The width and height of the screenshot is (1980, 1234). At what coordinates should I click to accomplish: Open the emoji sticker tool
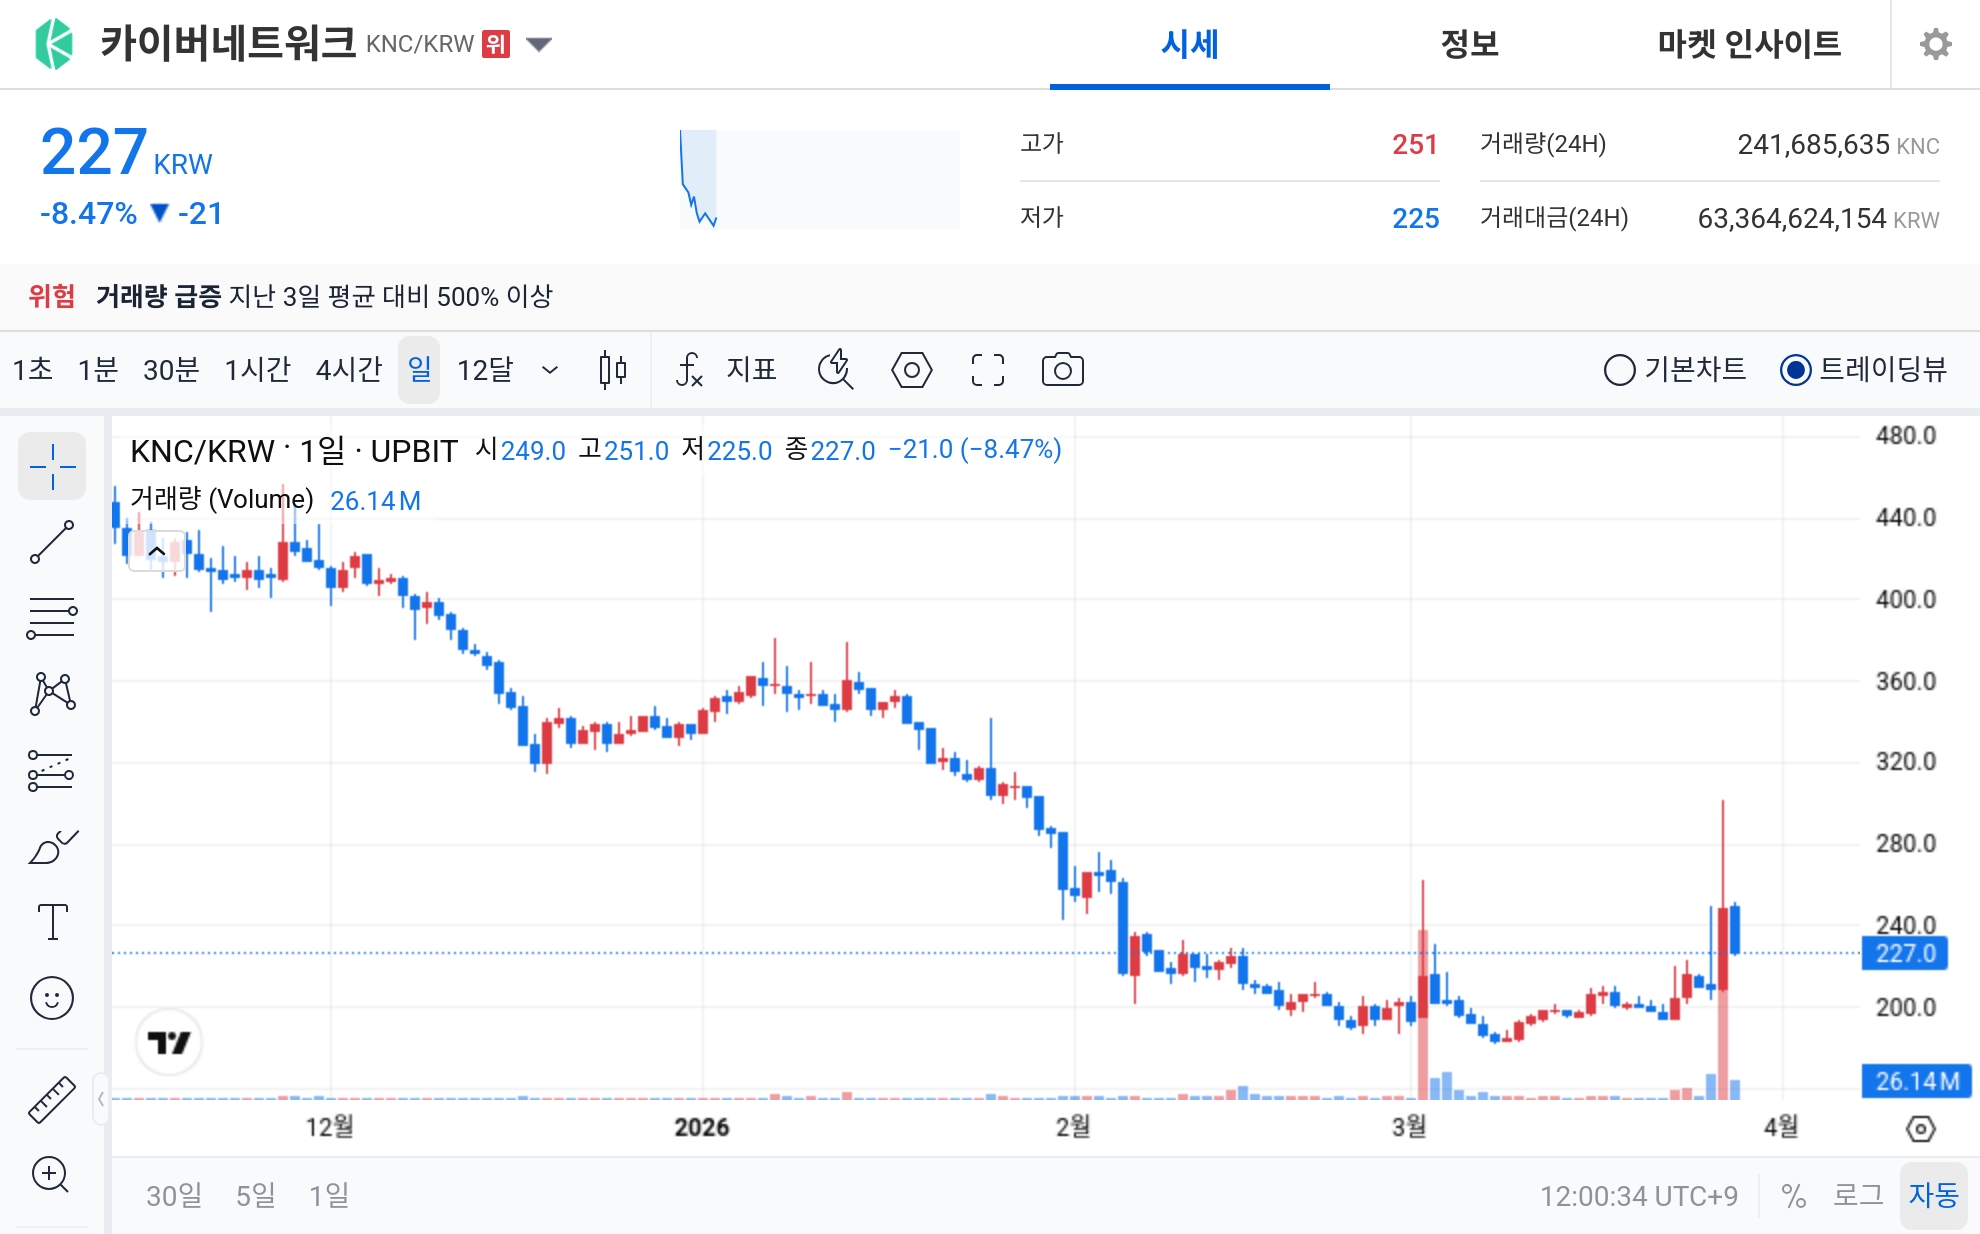(x=52, y=997)
